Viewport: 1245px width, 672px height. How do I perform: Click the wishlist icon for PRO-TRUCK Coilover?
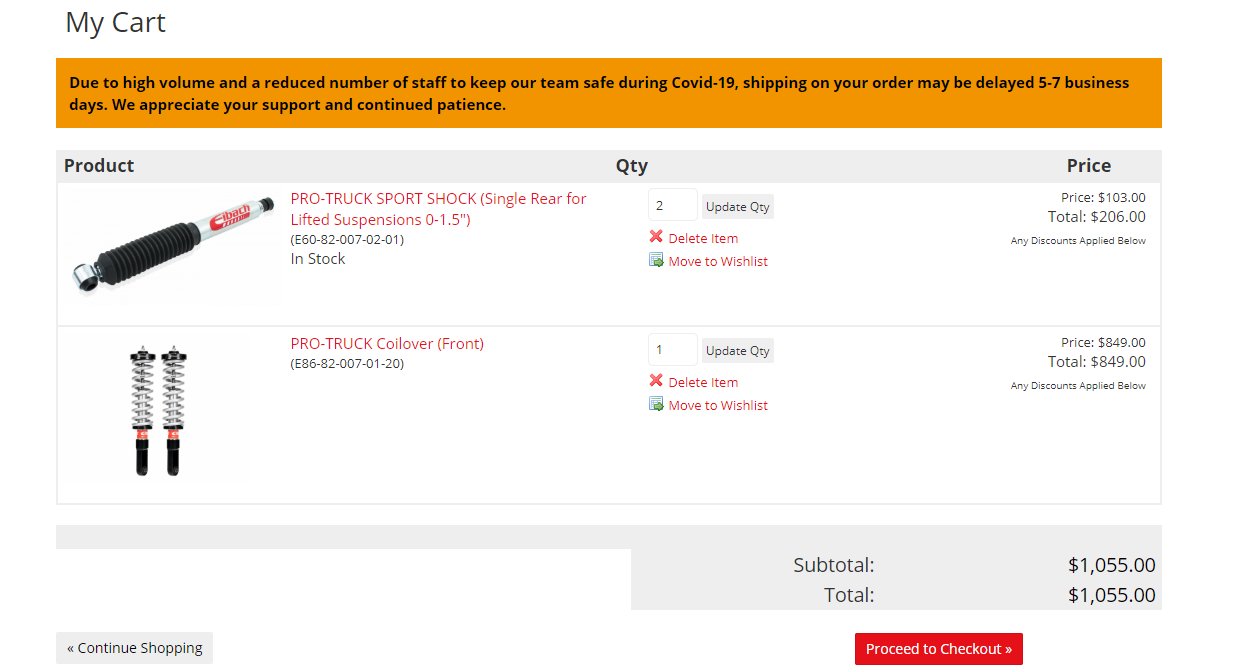tap(656, 404)
